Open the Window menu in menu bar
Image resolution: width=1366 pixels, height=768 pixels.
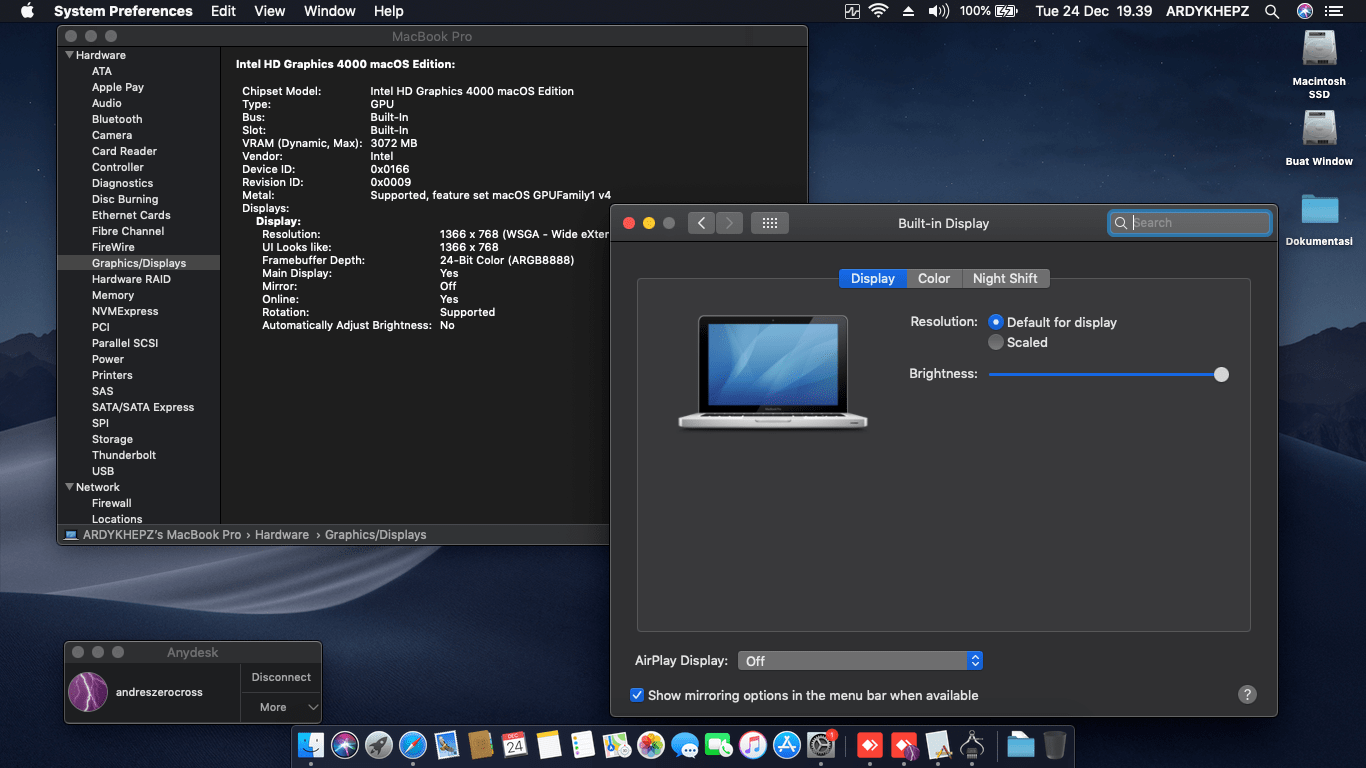point(329,11)
